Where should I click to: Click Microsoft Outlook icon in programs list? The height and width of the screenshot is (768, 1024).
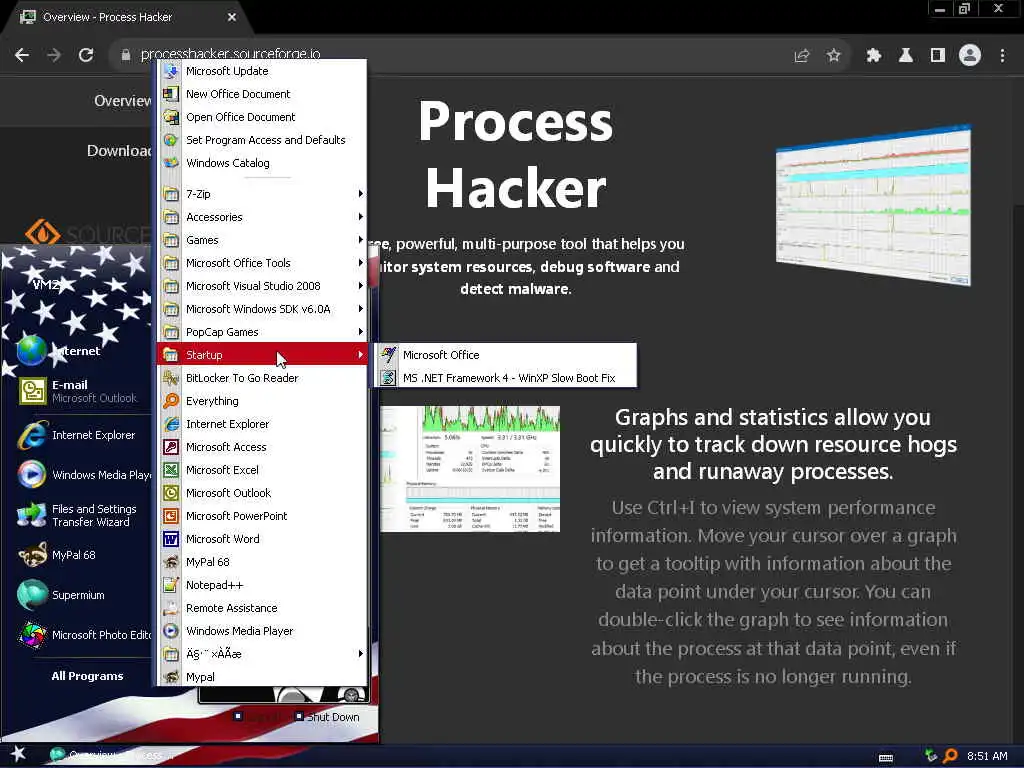(x=171, y=493)
